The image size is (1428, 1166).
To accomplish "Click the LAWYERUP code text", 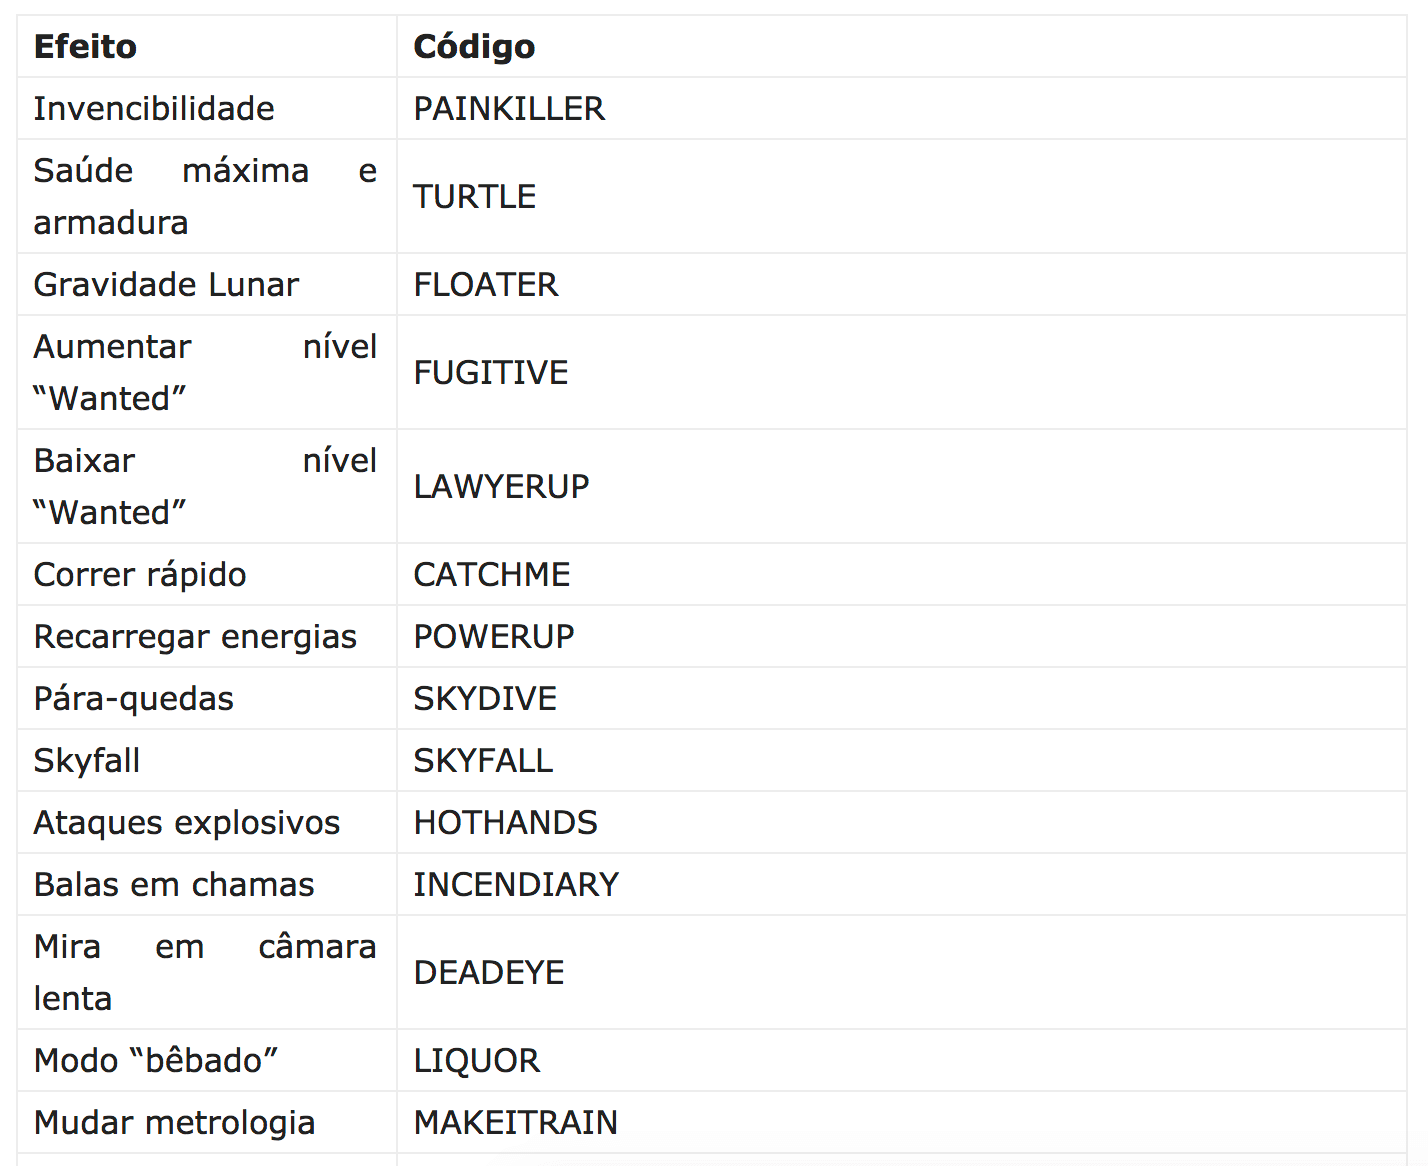I will (x=501, y=487).
